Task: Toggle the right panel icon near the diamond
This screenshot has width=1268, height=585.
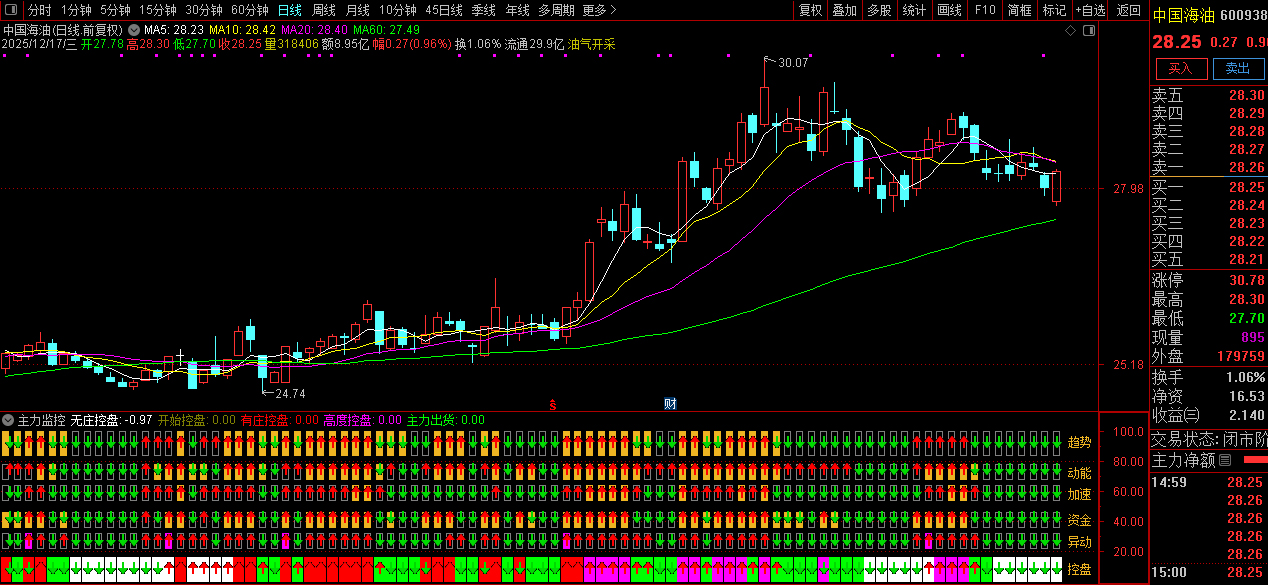Action: coord(1088,31)
